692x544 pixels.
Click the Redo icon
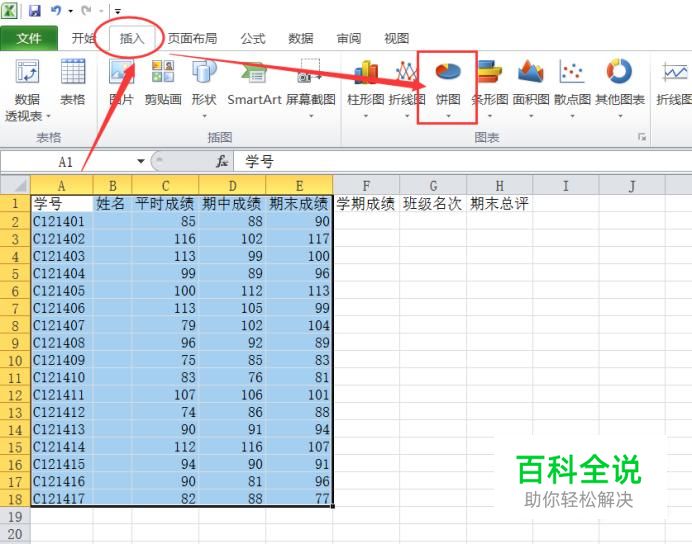(x=86, y=10)
